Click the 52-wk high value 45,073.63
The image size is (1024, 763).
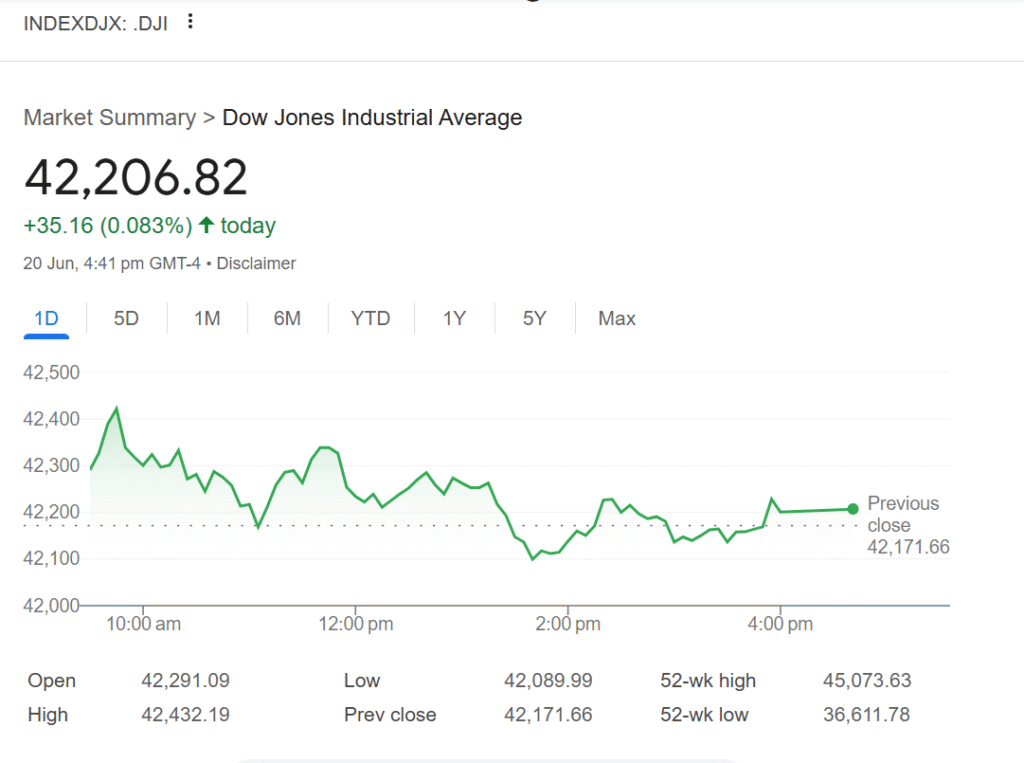(867, 681)
